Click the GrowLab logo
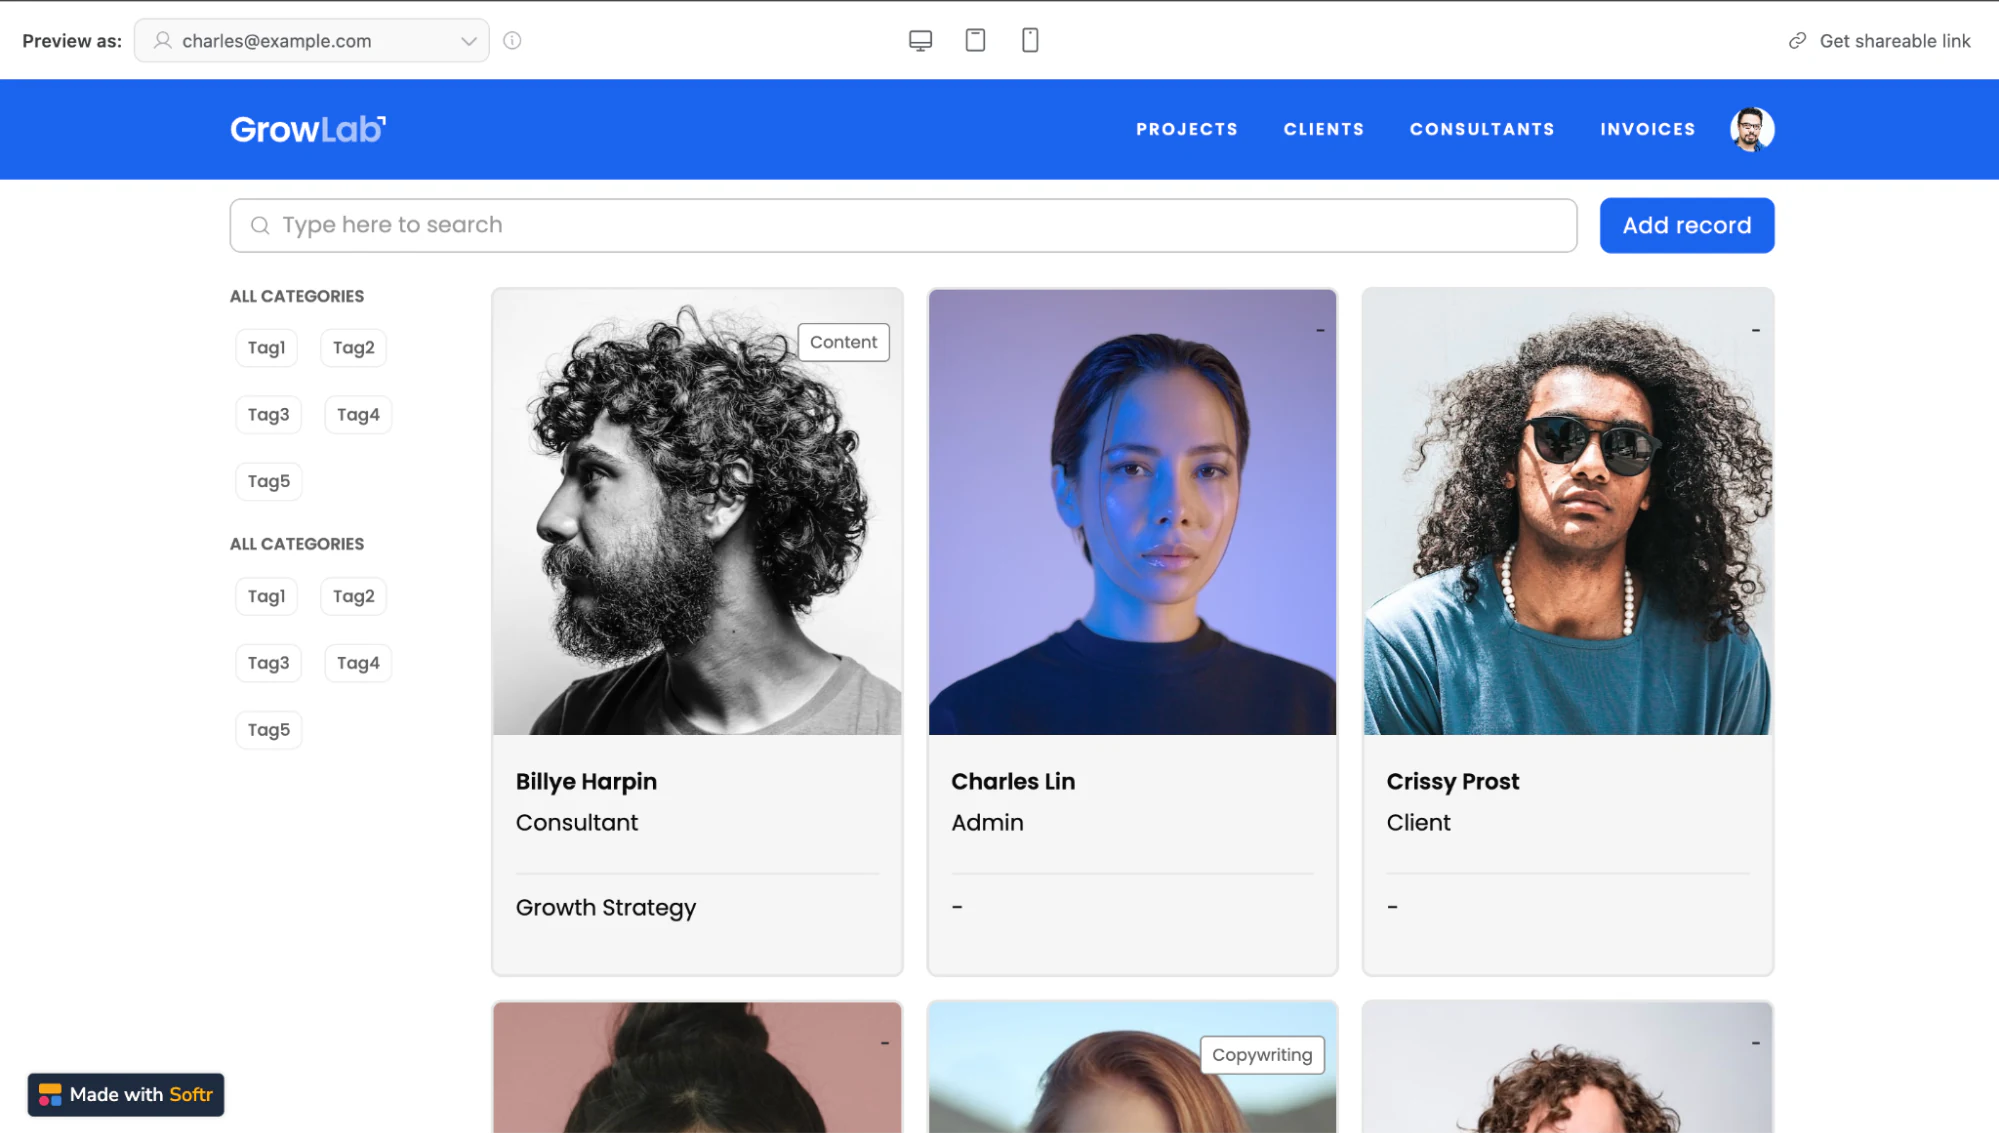The width and height of the screenshot is (1999, 1134). (x=308, y=129)
